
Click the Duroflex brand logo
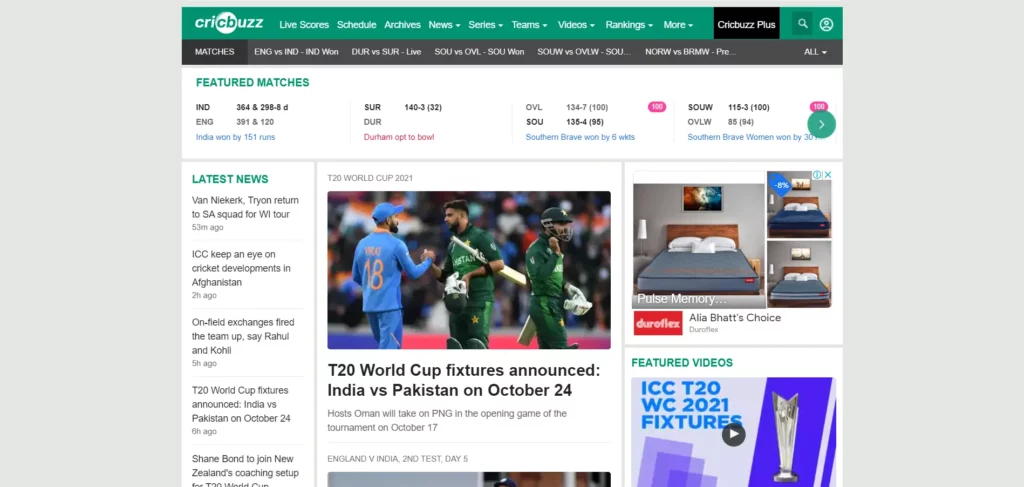tap(658, 323)
